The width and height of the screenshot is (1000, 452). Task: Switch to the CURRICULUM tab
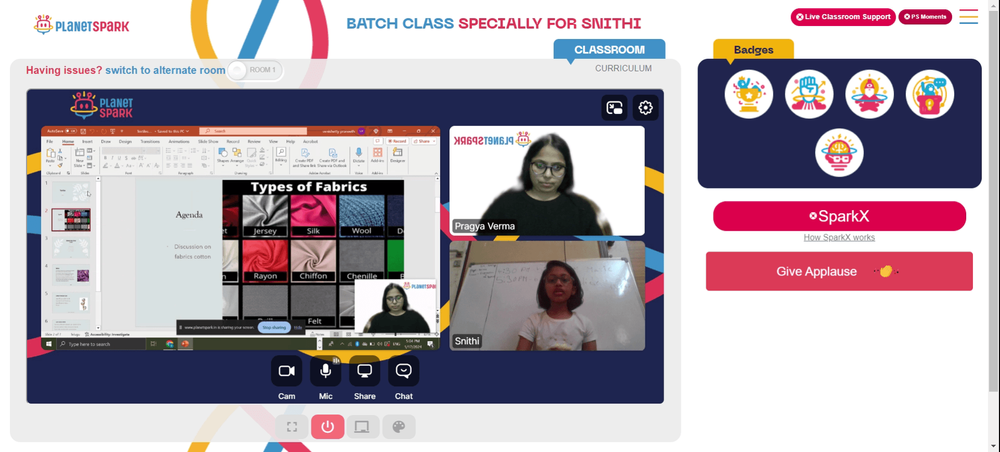623,68
